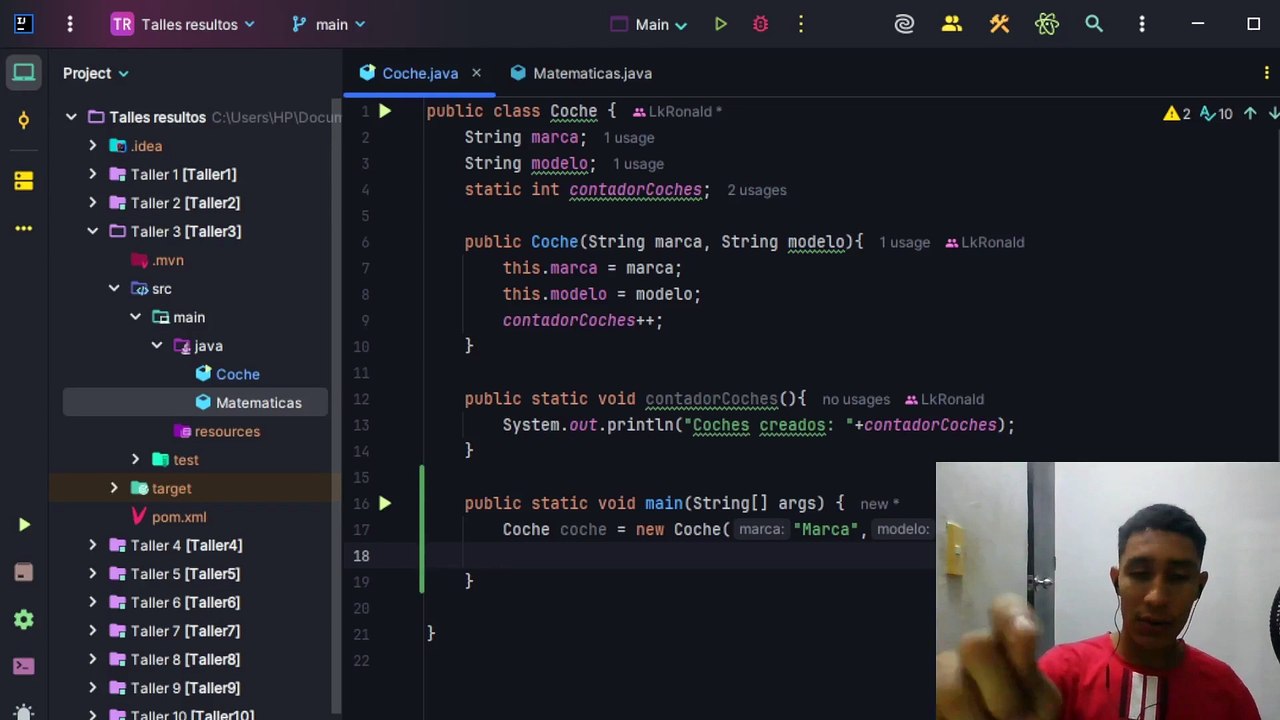Open editor tabs more options menu
Screen dimensions: 1280x720
pos(1266,73)
